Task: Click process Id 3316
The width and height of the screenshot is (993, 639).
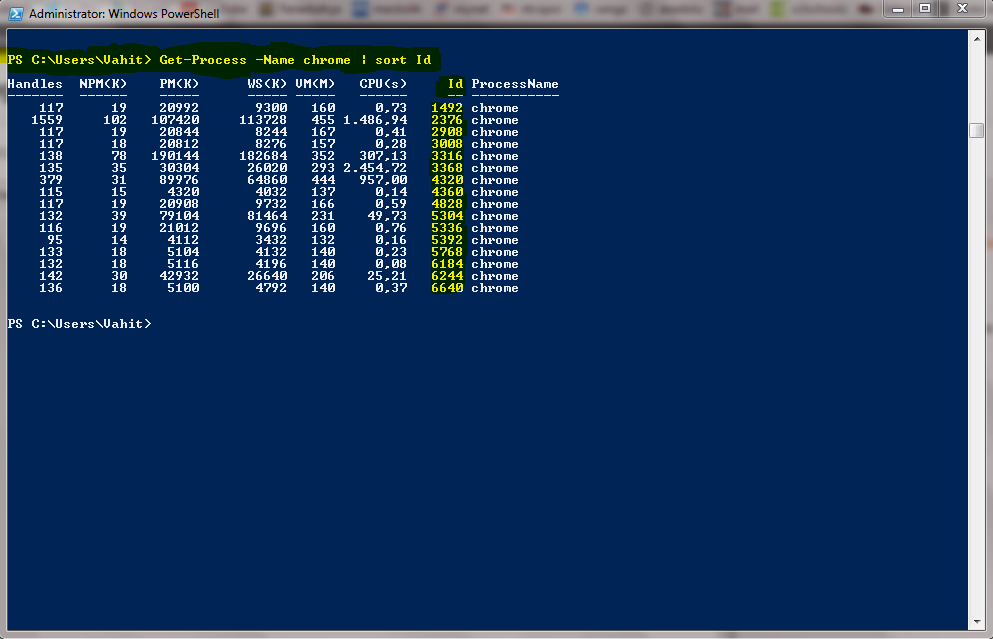Action: click(447, 156)
